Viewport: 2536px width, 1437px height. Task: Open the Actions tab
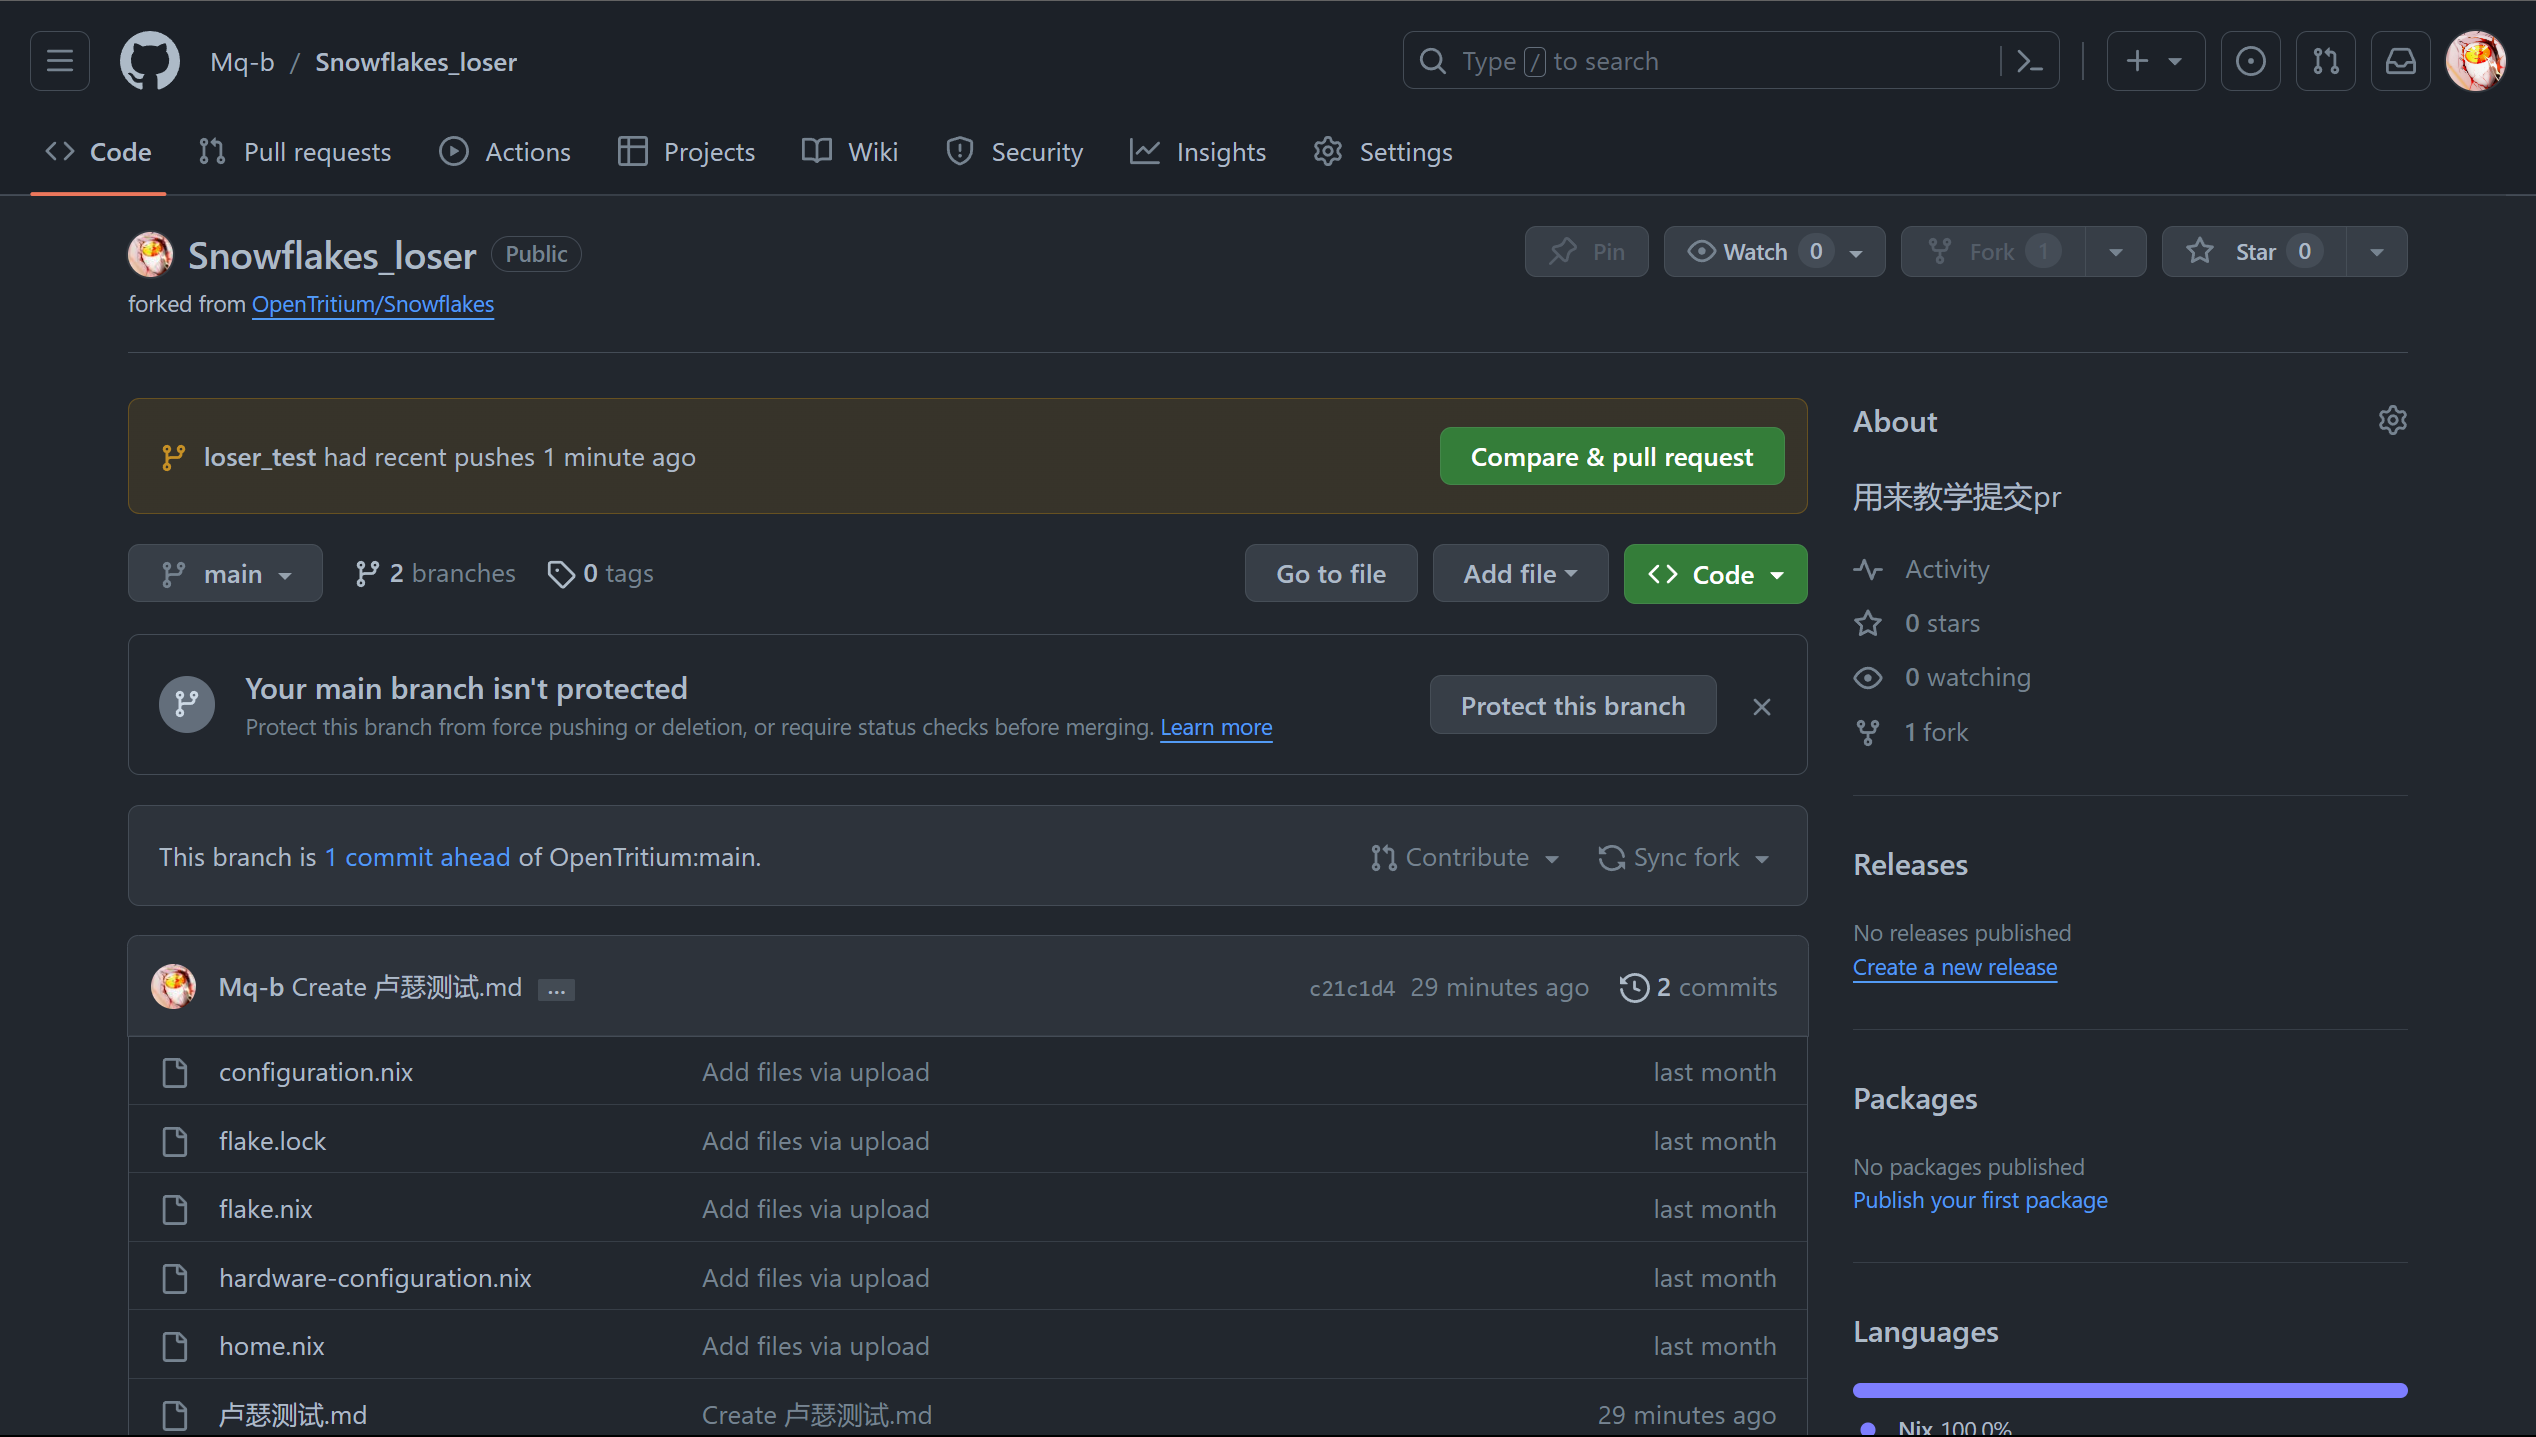click(505, 152)
